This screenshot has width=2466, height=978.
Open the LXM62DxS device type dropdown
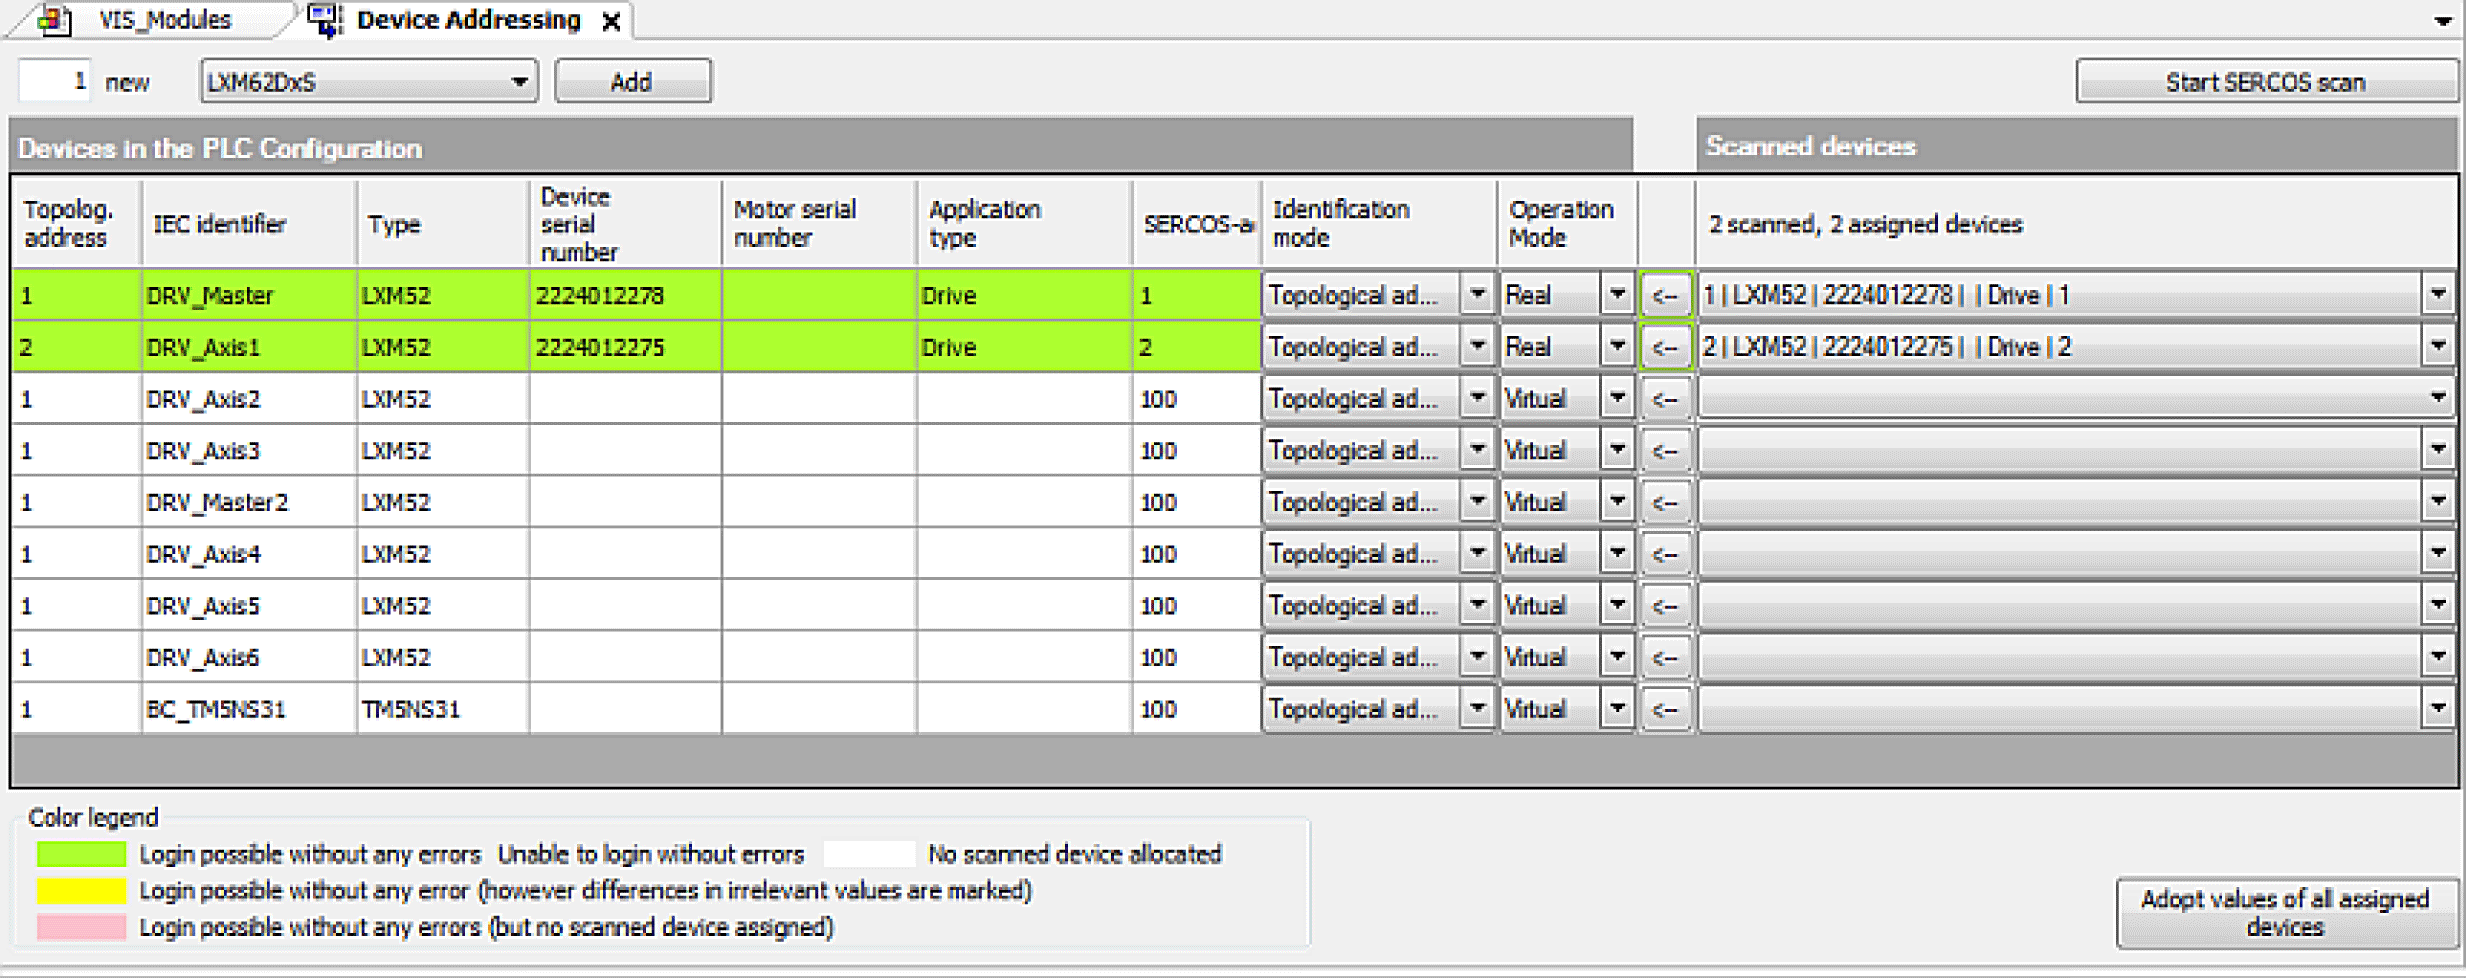coord(519,82)
